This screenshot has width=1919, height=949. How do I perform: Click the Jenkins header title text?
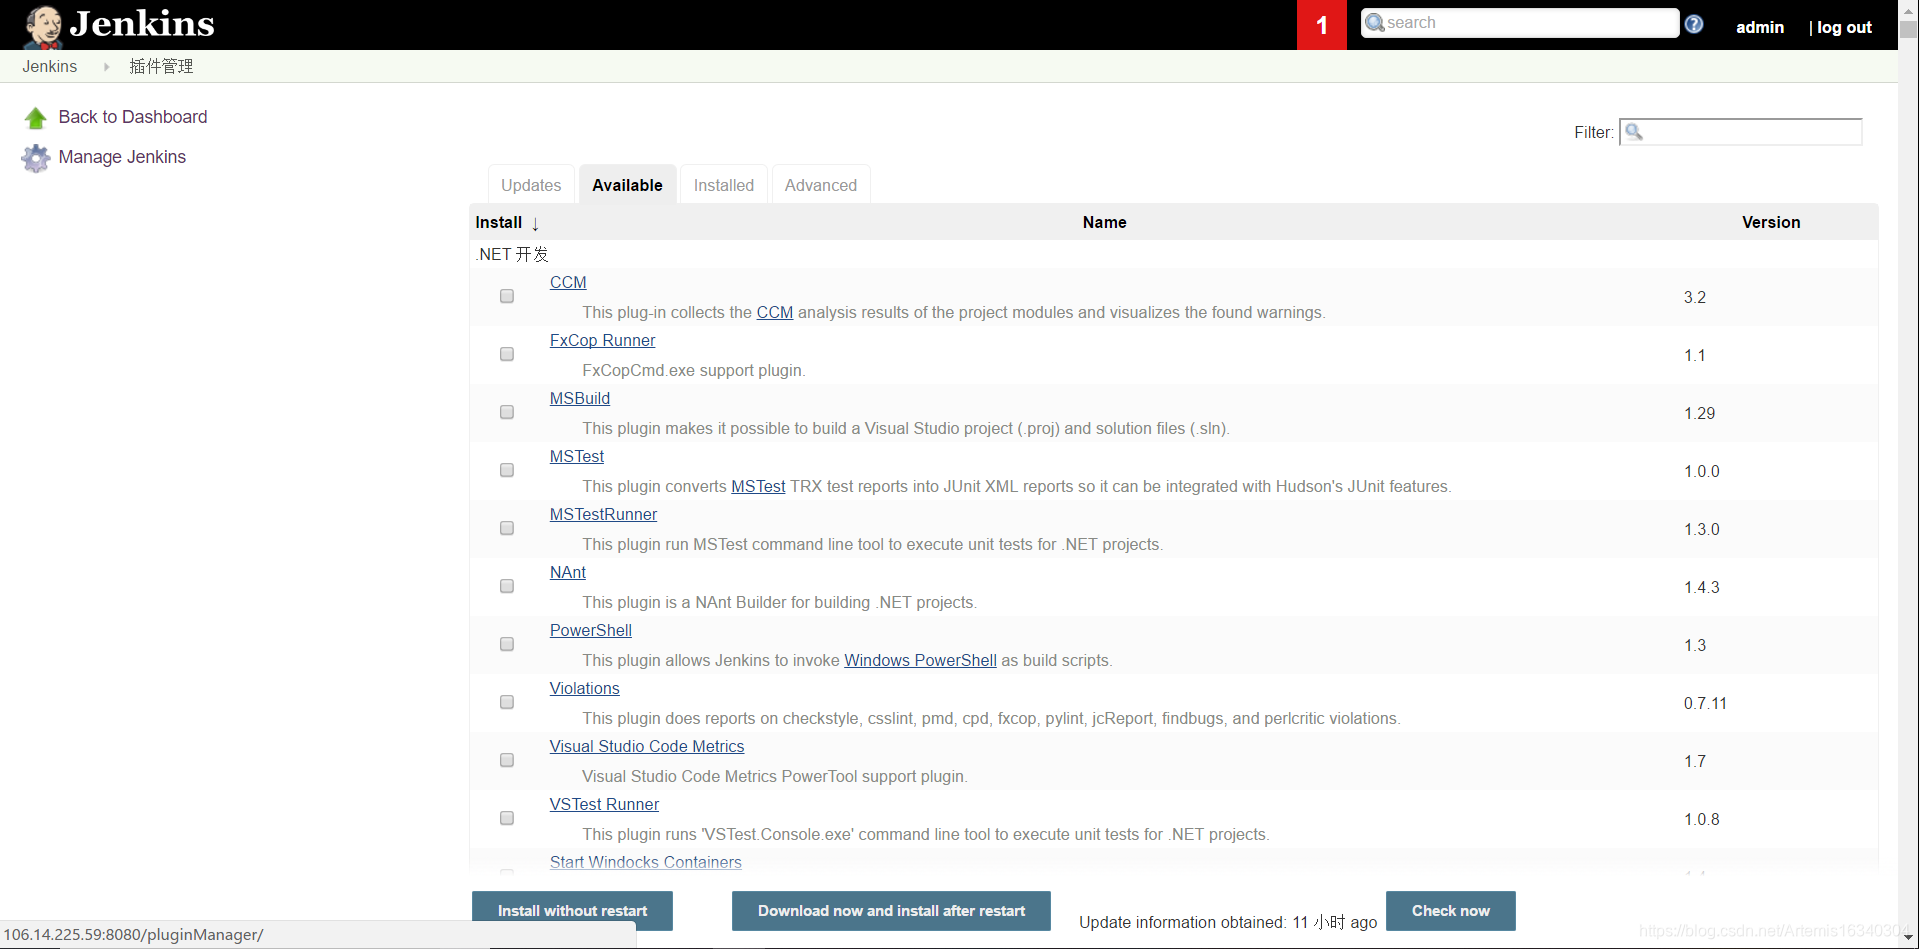pyautogui.click(x=142, y=24)
